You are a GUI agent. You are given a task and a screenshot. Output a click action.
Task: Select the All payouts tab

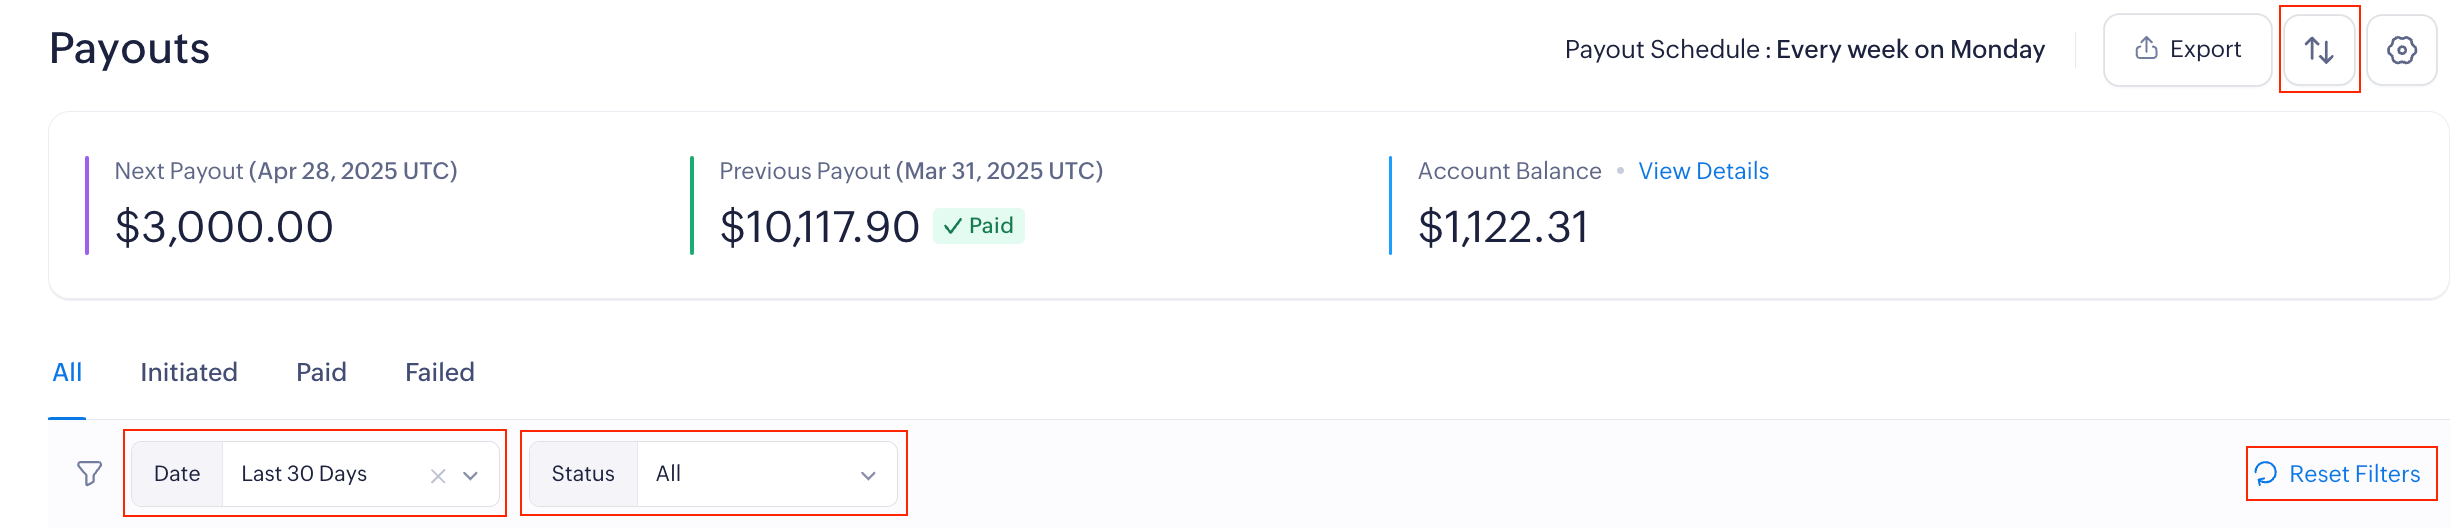pyautogui.click(x=67, y=372)
